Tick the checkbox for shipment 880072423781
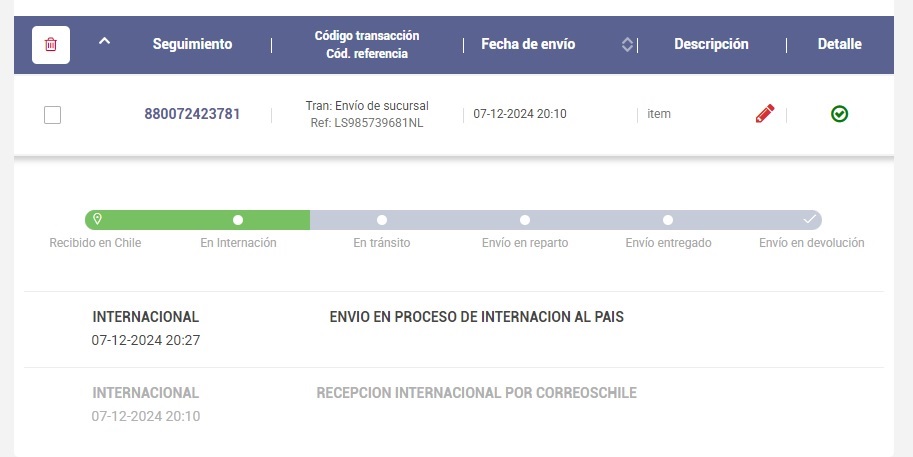913x457 pixels. pos(52,115)
